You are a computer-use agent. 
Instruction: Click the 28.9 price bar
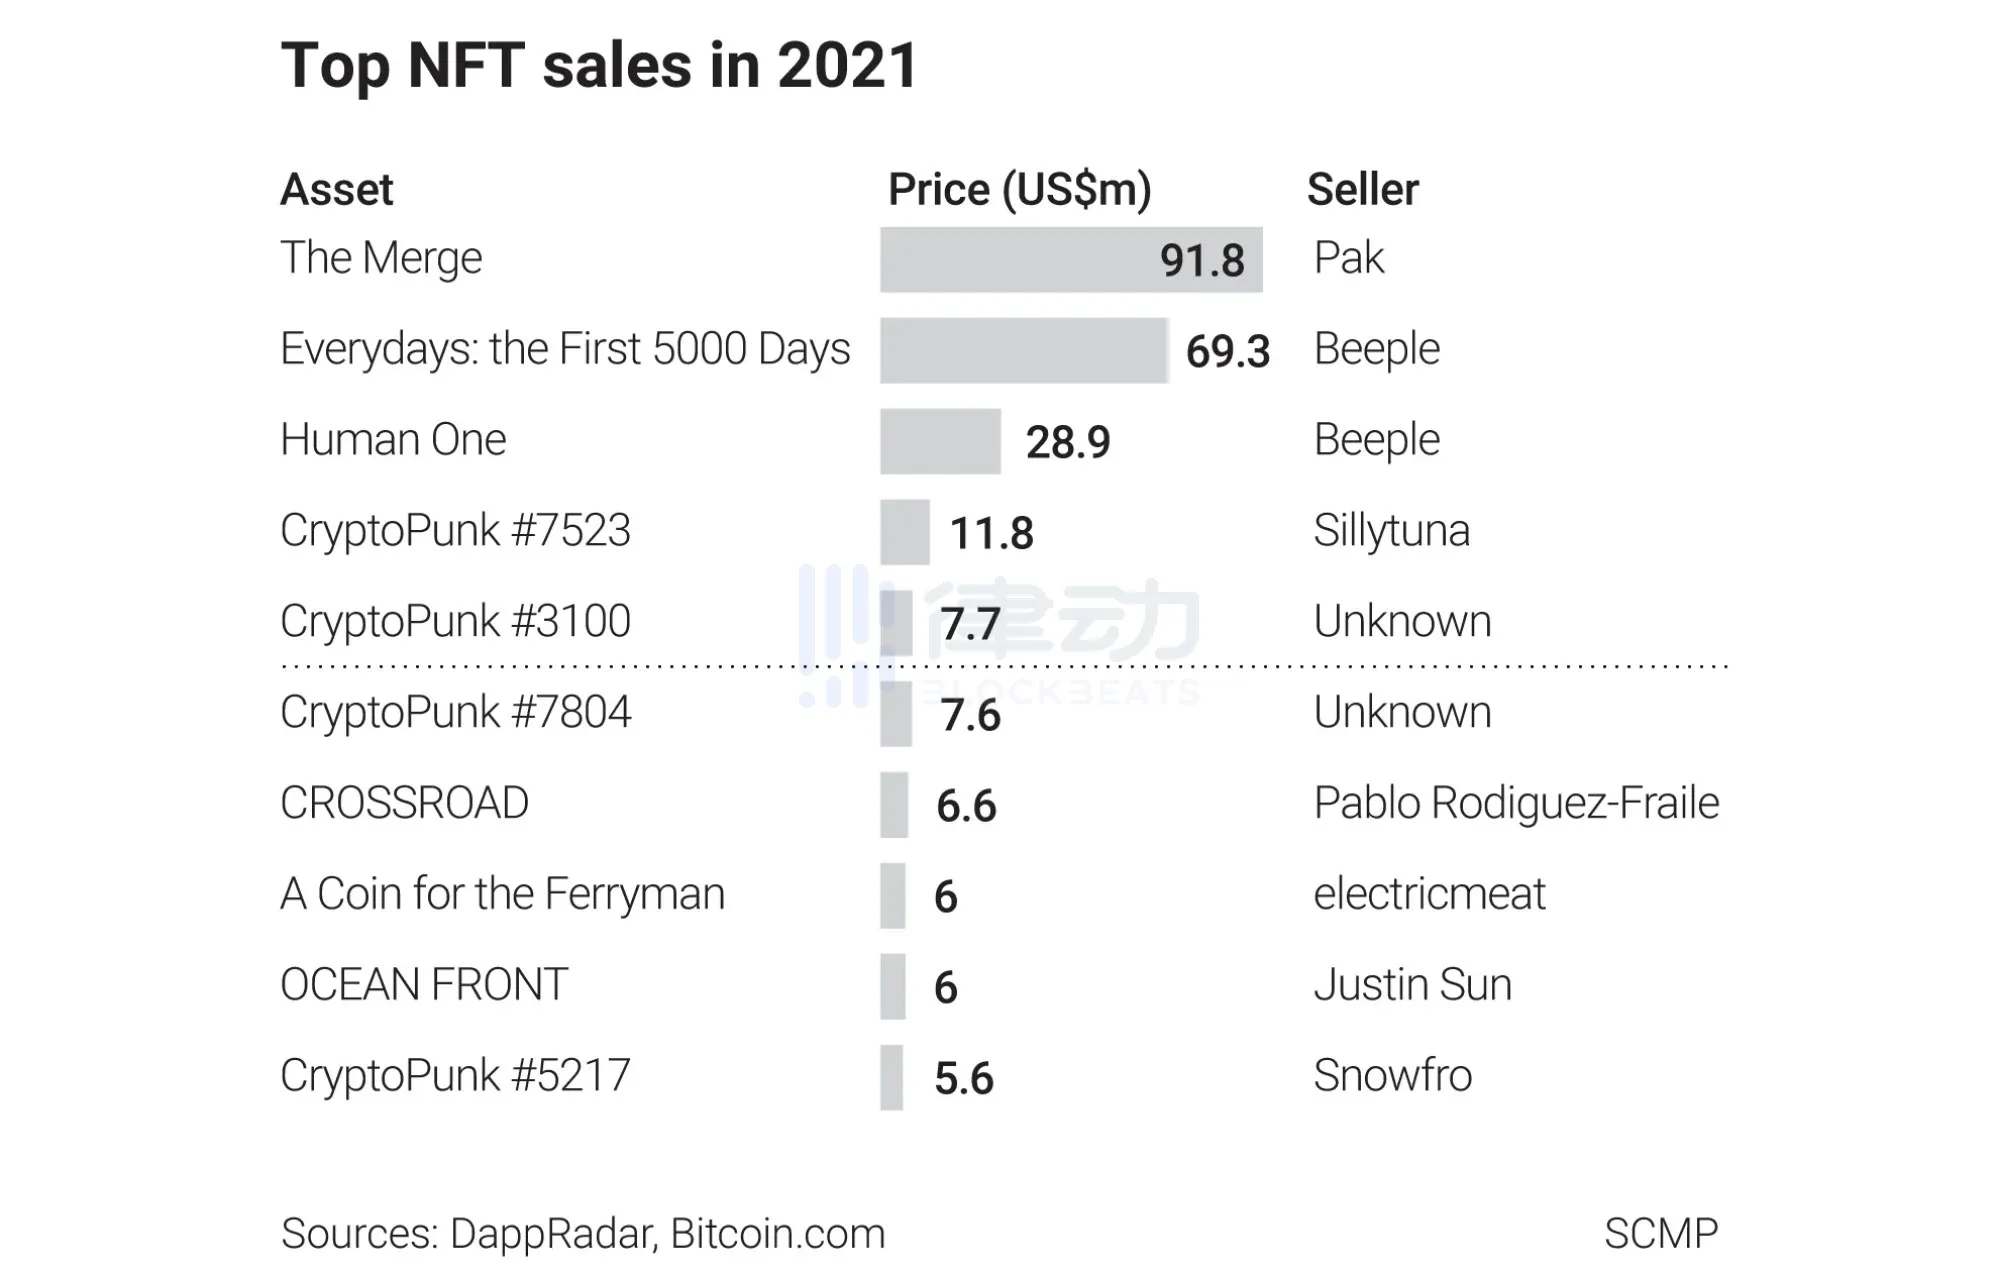point(940,441)
